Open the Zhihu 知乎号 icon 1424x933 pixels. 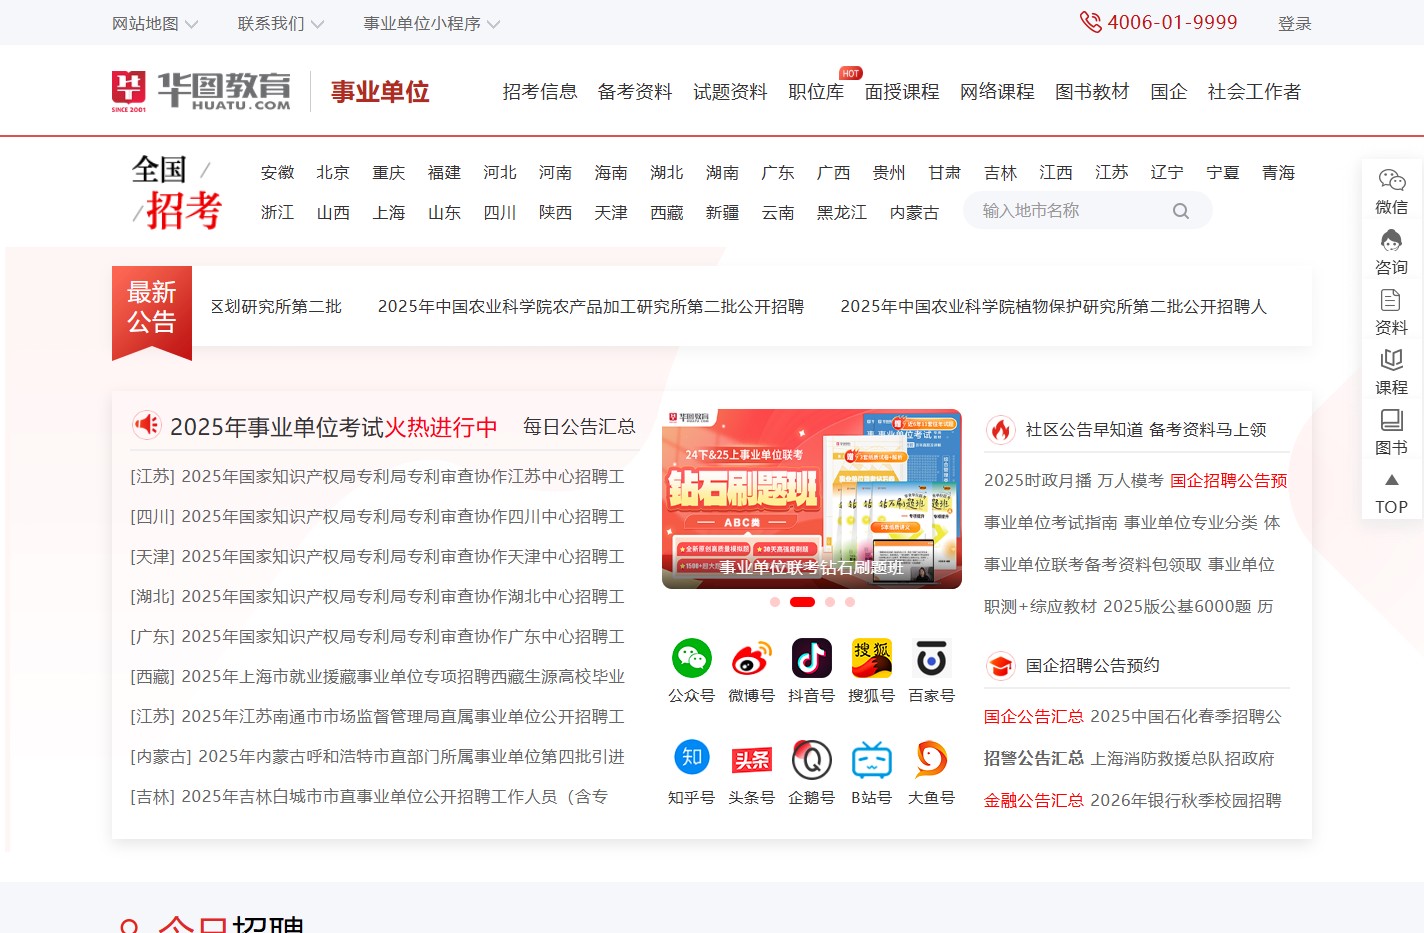691,758
